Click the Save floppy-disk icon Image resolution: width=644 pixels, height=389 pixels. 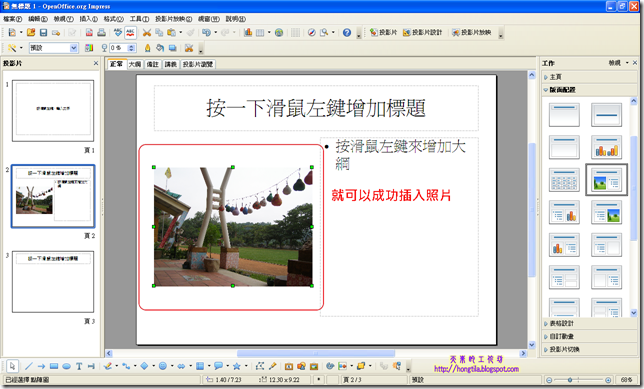click(43, 32)
